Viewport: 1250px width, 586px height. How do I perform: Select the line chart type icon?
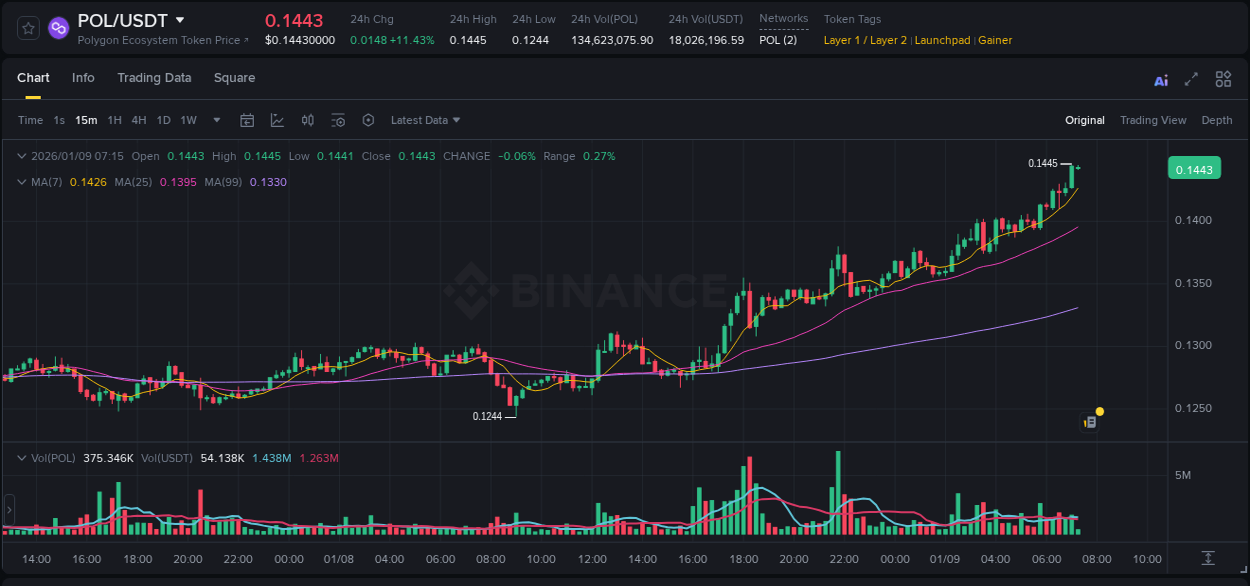click(x=277, y=120)
